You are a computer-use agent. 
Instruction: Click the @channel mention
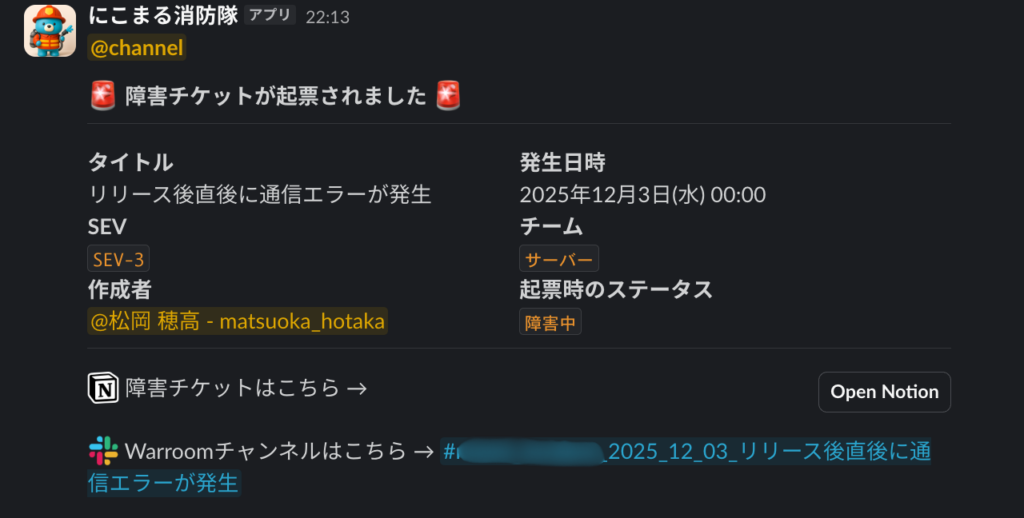tap(137, 47)
